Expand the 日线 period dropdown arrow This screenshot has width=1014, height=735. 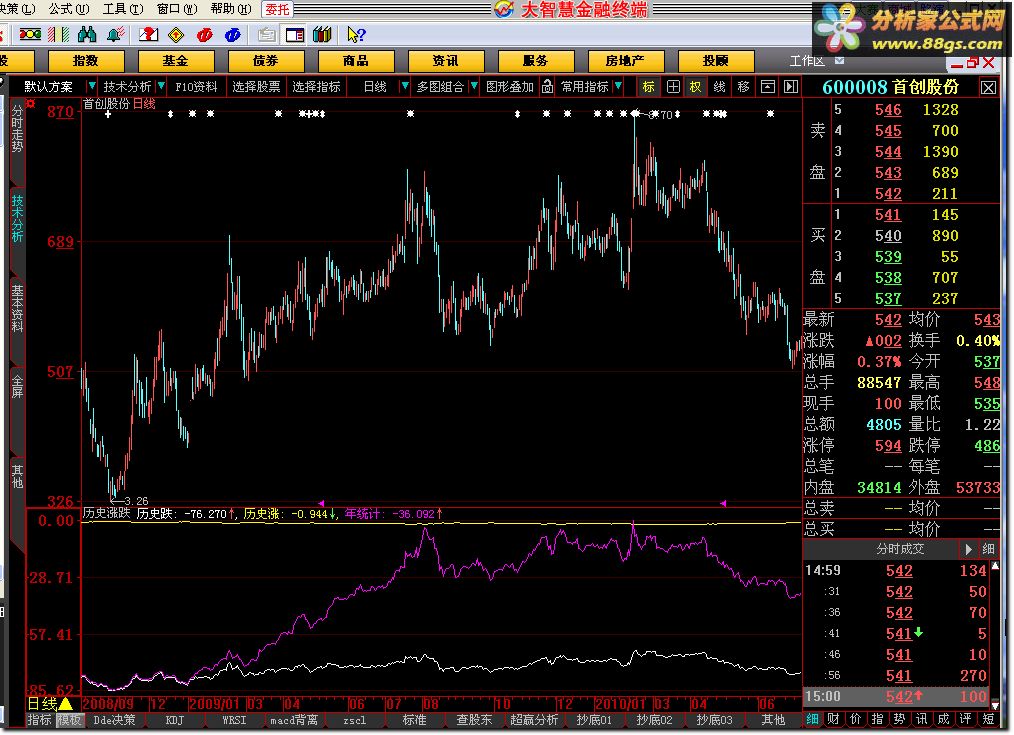click(405, 86)
